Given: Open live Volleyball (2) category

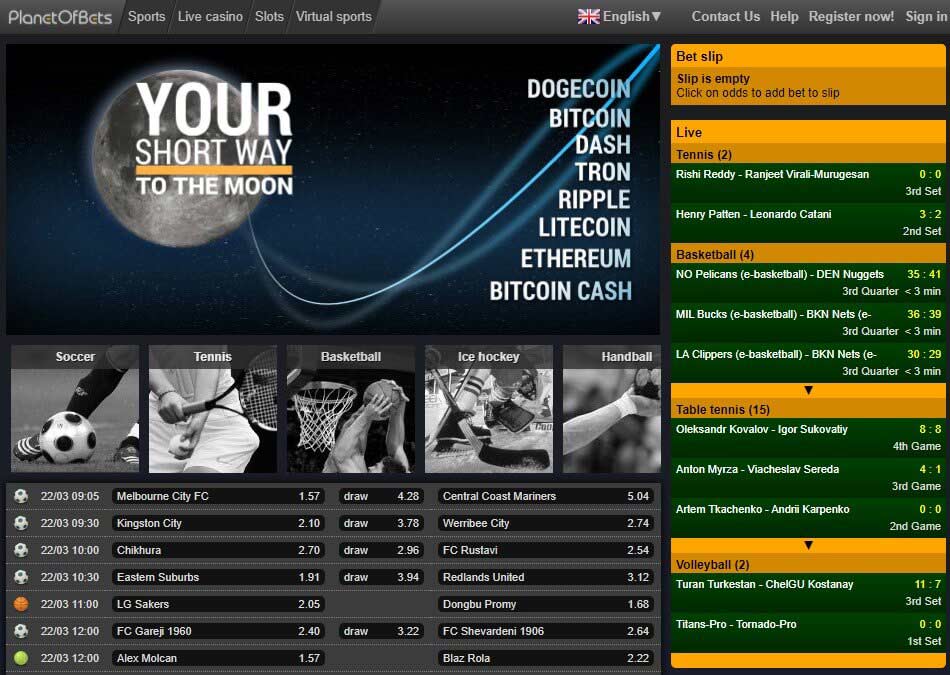Looking at the screenshot, I should tap(808, 565).
